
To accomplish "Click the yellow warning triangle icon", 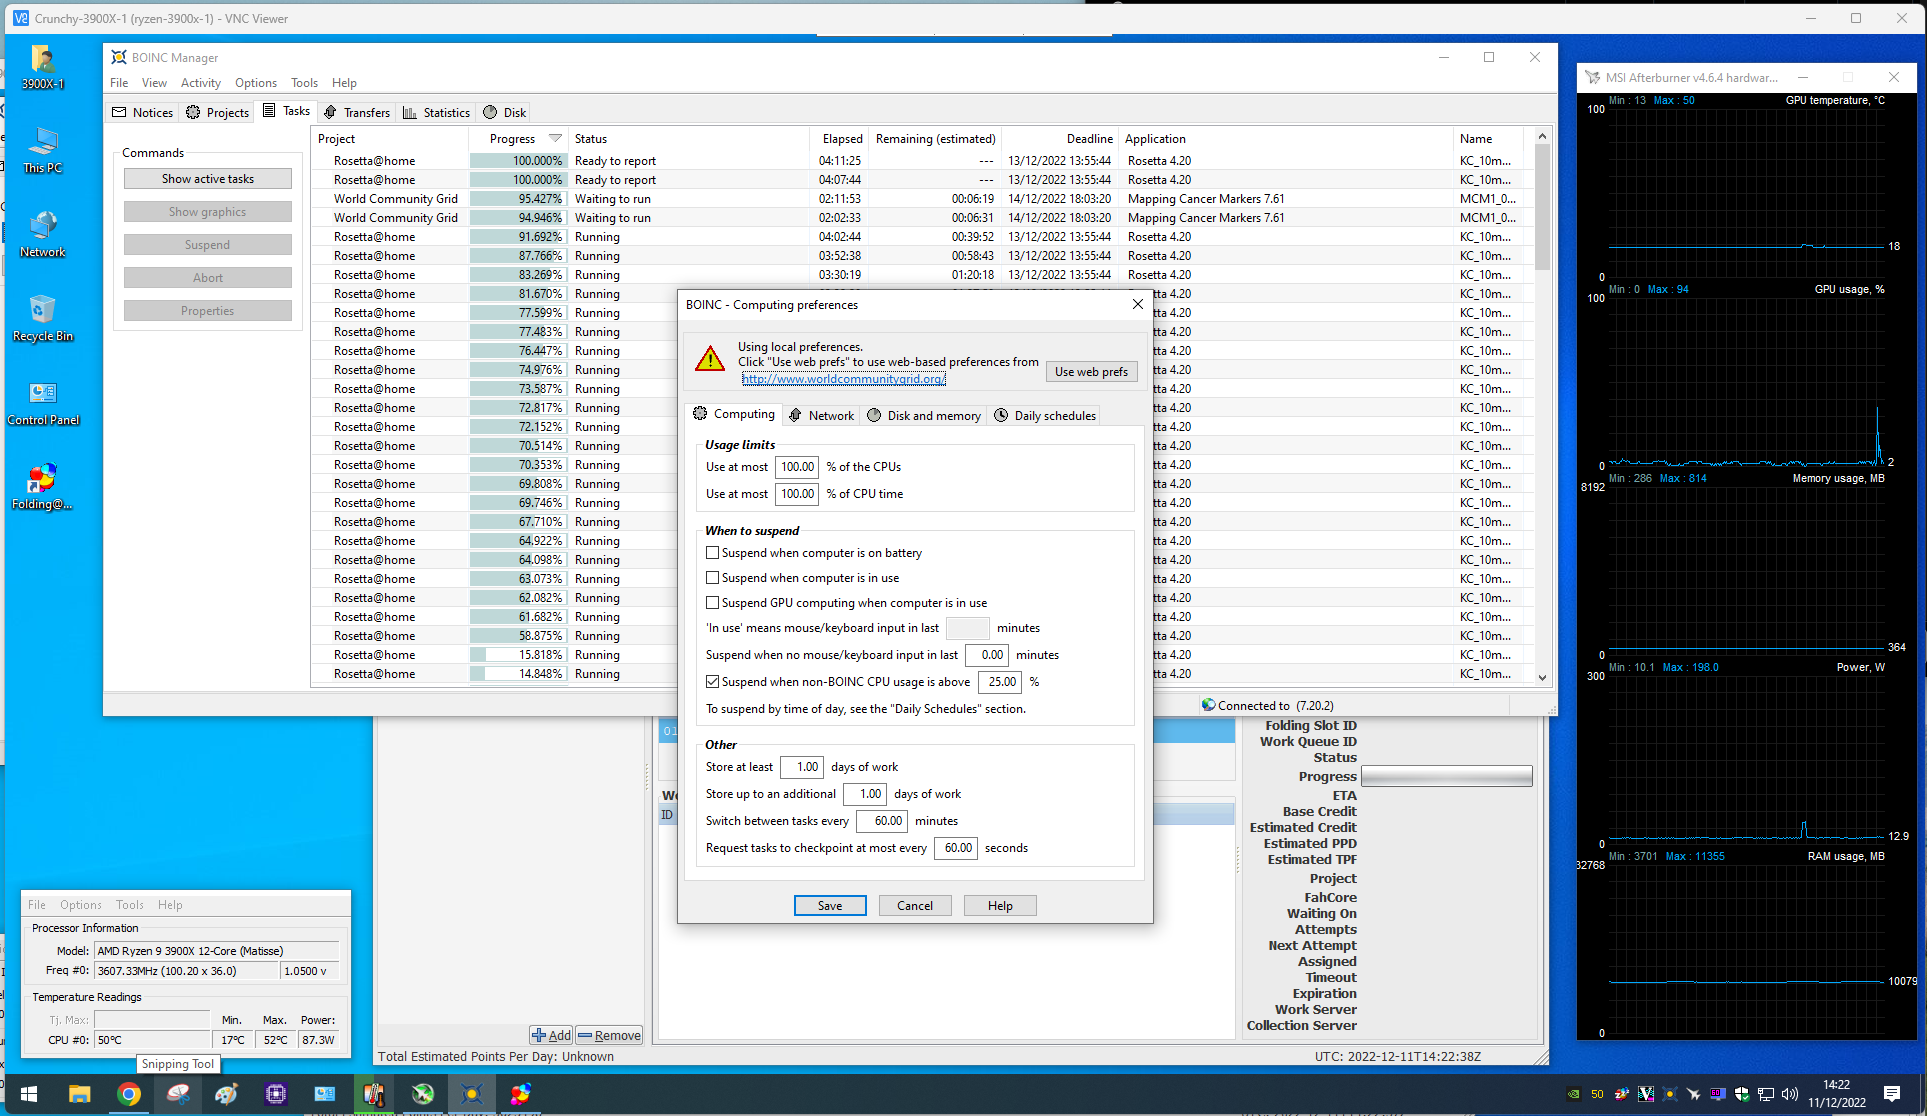I will pos(710,358).
